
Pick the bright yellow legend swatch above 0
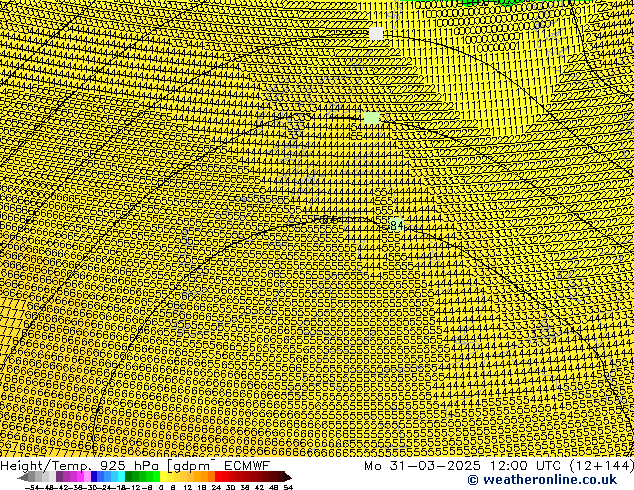pyautogui.click(x=163, y=477)
